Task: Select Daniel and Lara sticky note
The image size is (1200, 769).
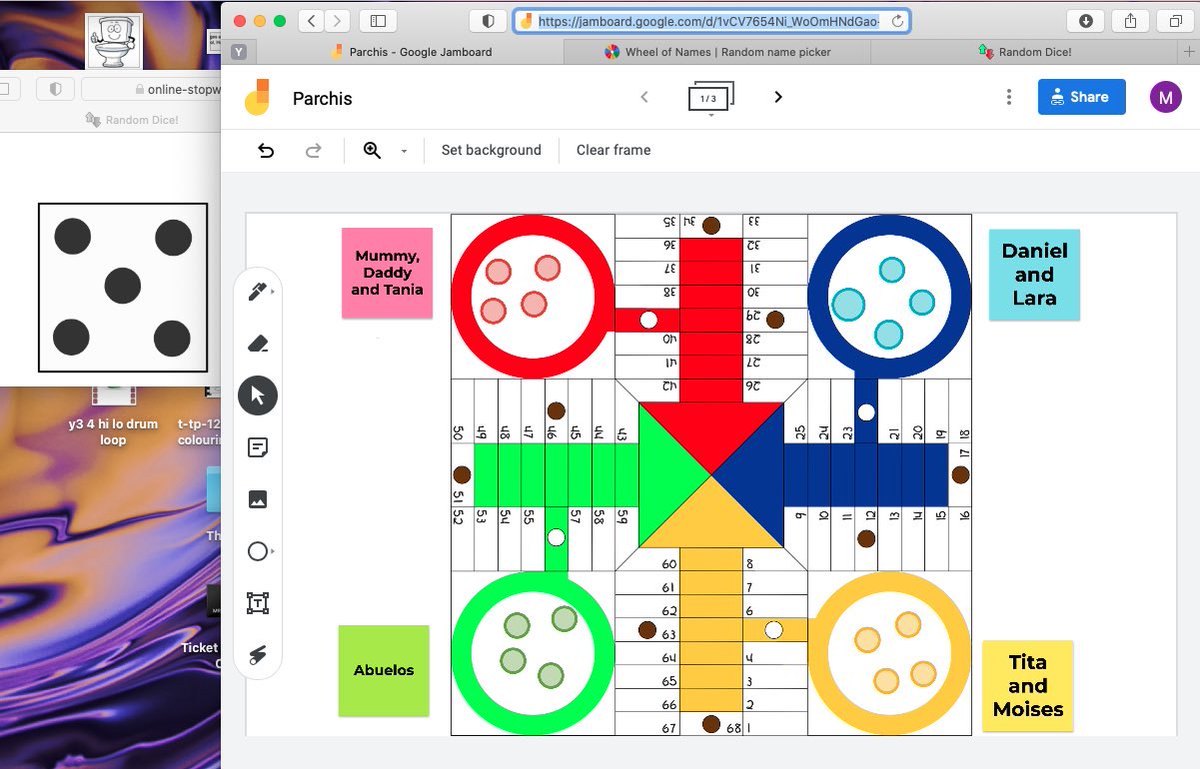Action: click(1034, 275)
